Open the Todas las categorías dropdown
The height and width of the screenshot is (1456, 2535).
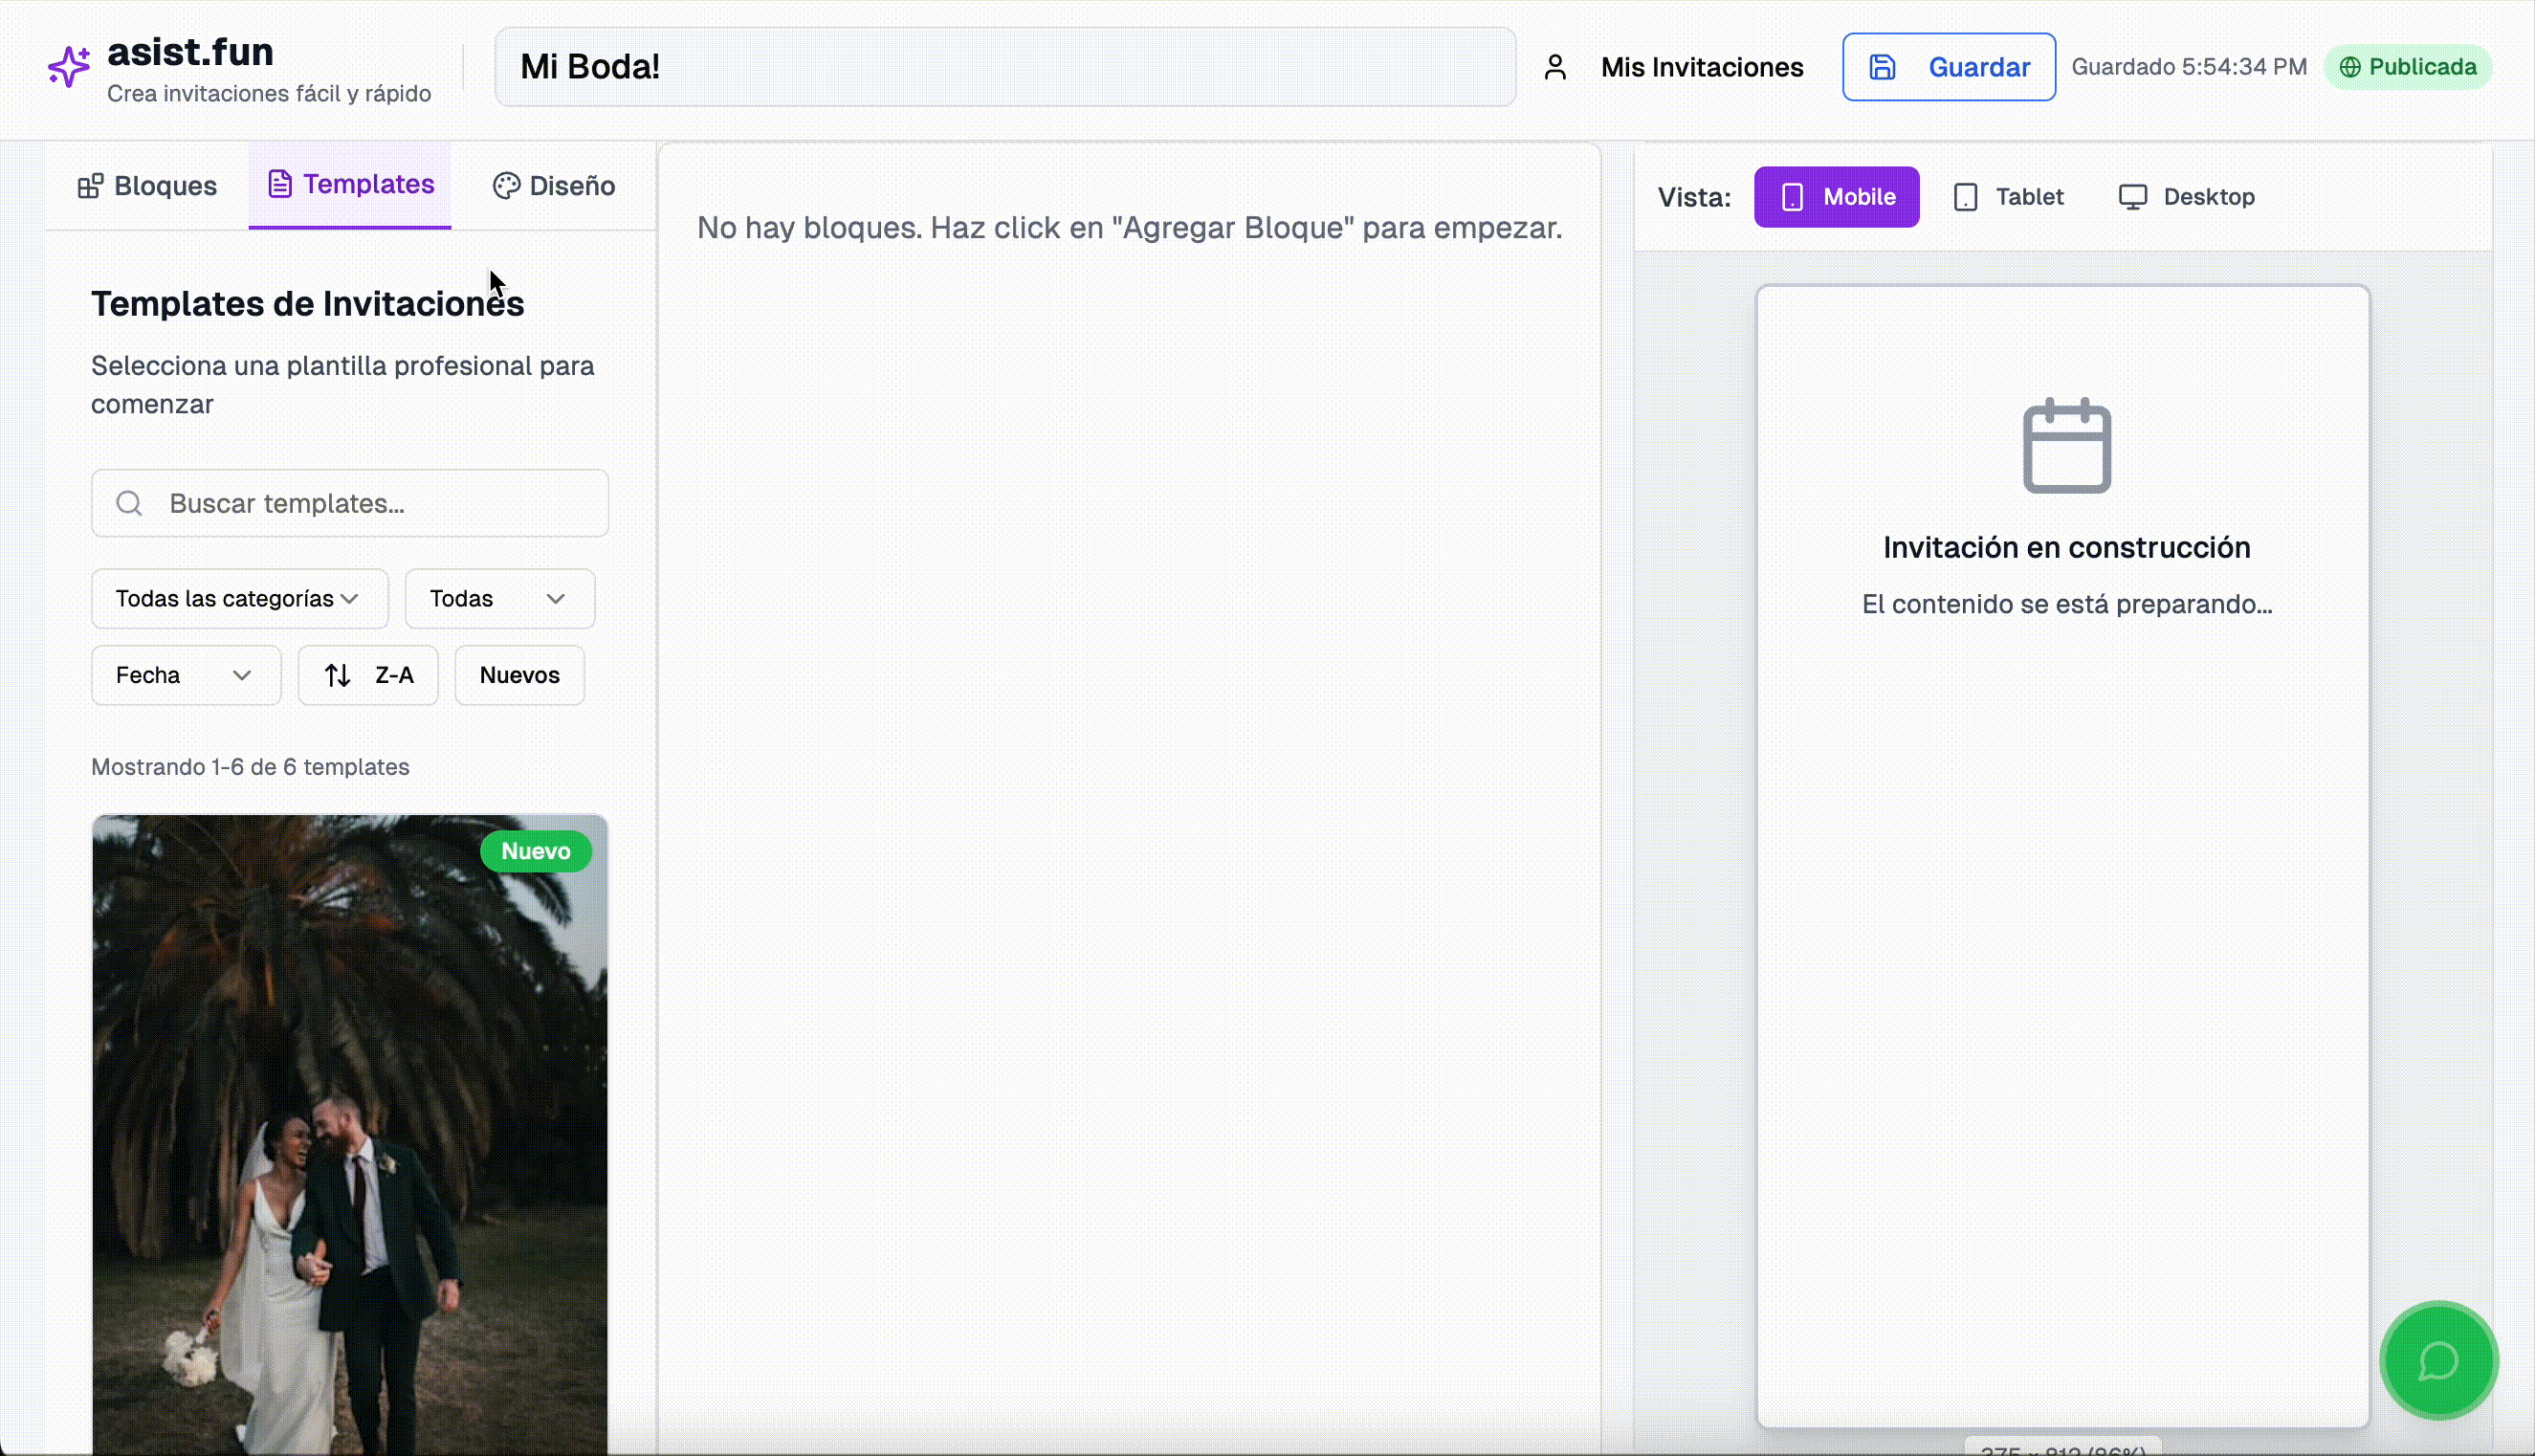click(239, 599)
